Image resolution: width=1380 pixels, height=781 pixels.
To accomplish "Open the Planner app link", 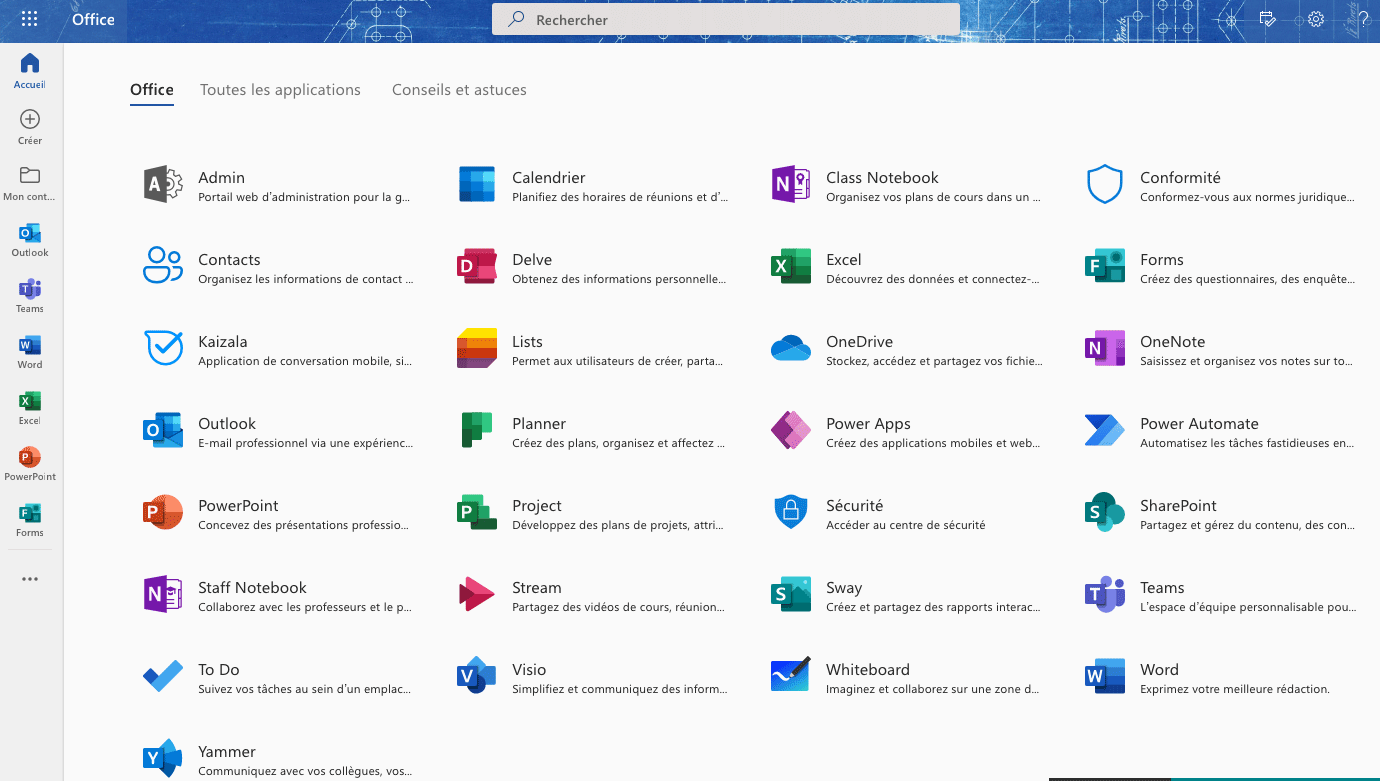I will (x=539, y=424).
